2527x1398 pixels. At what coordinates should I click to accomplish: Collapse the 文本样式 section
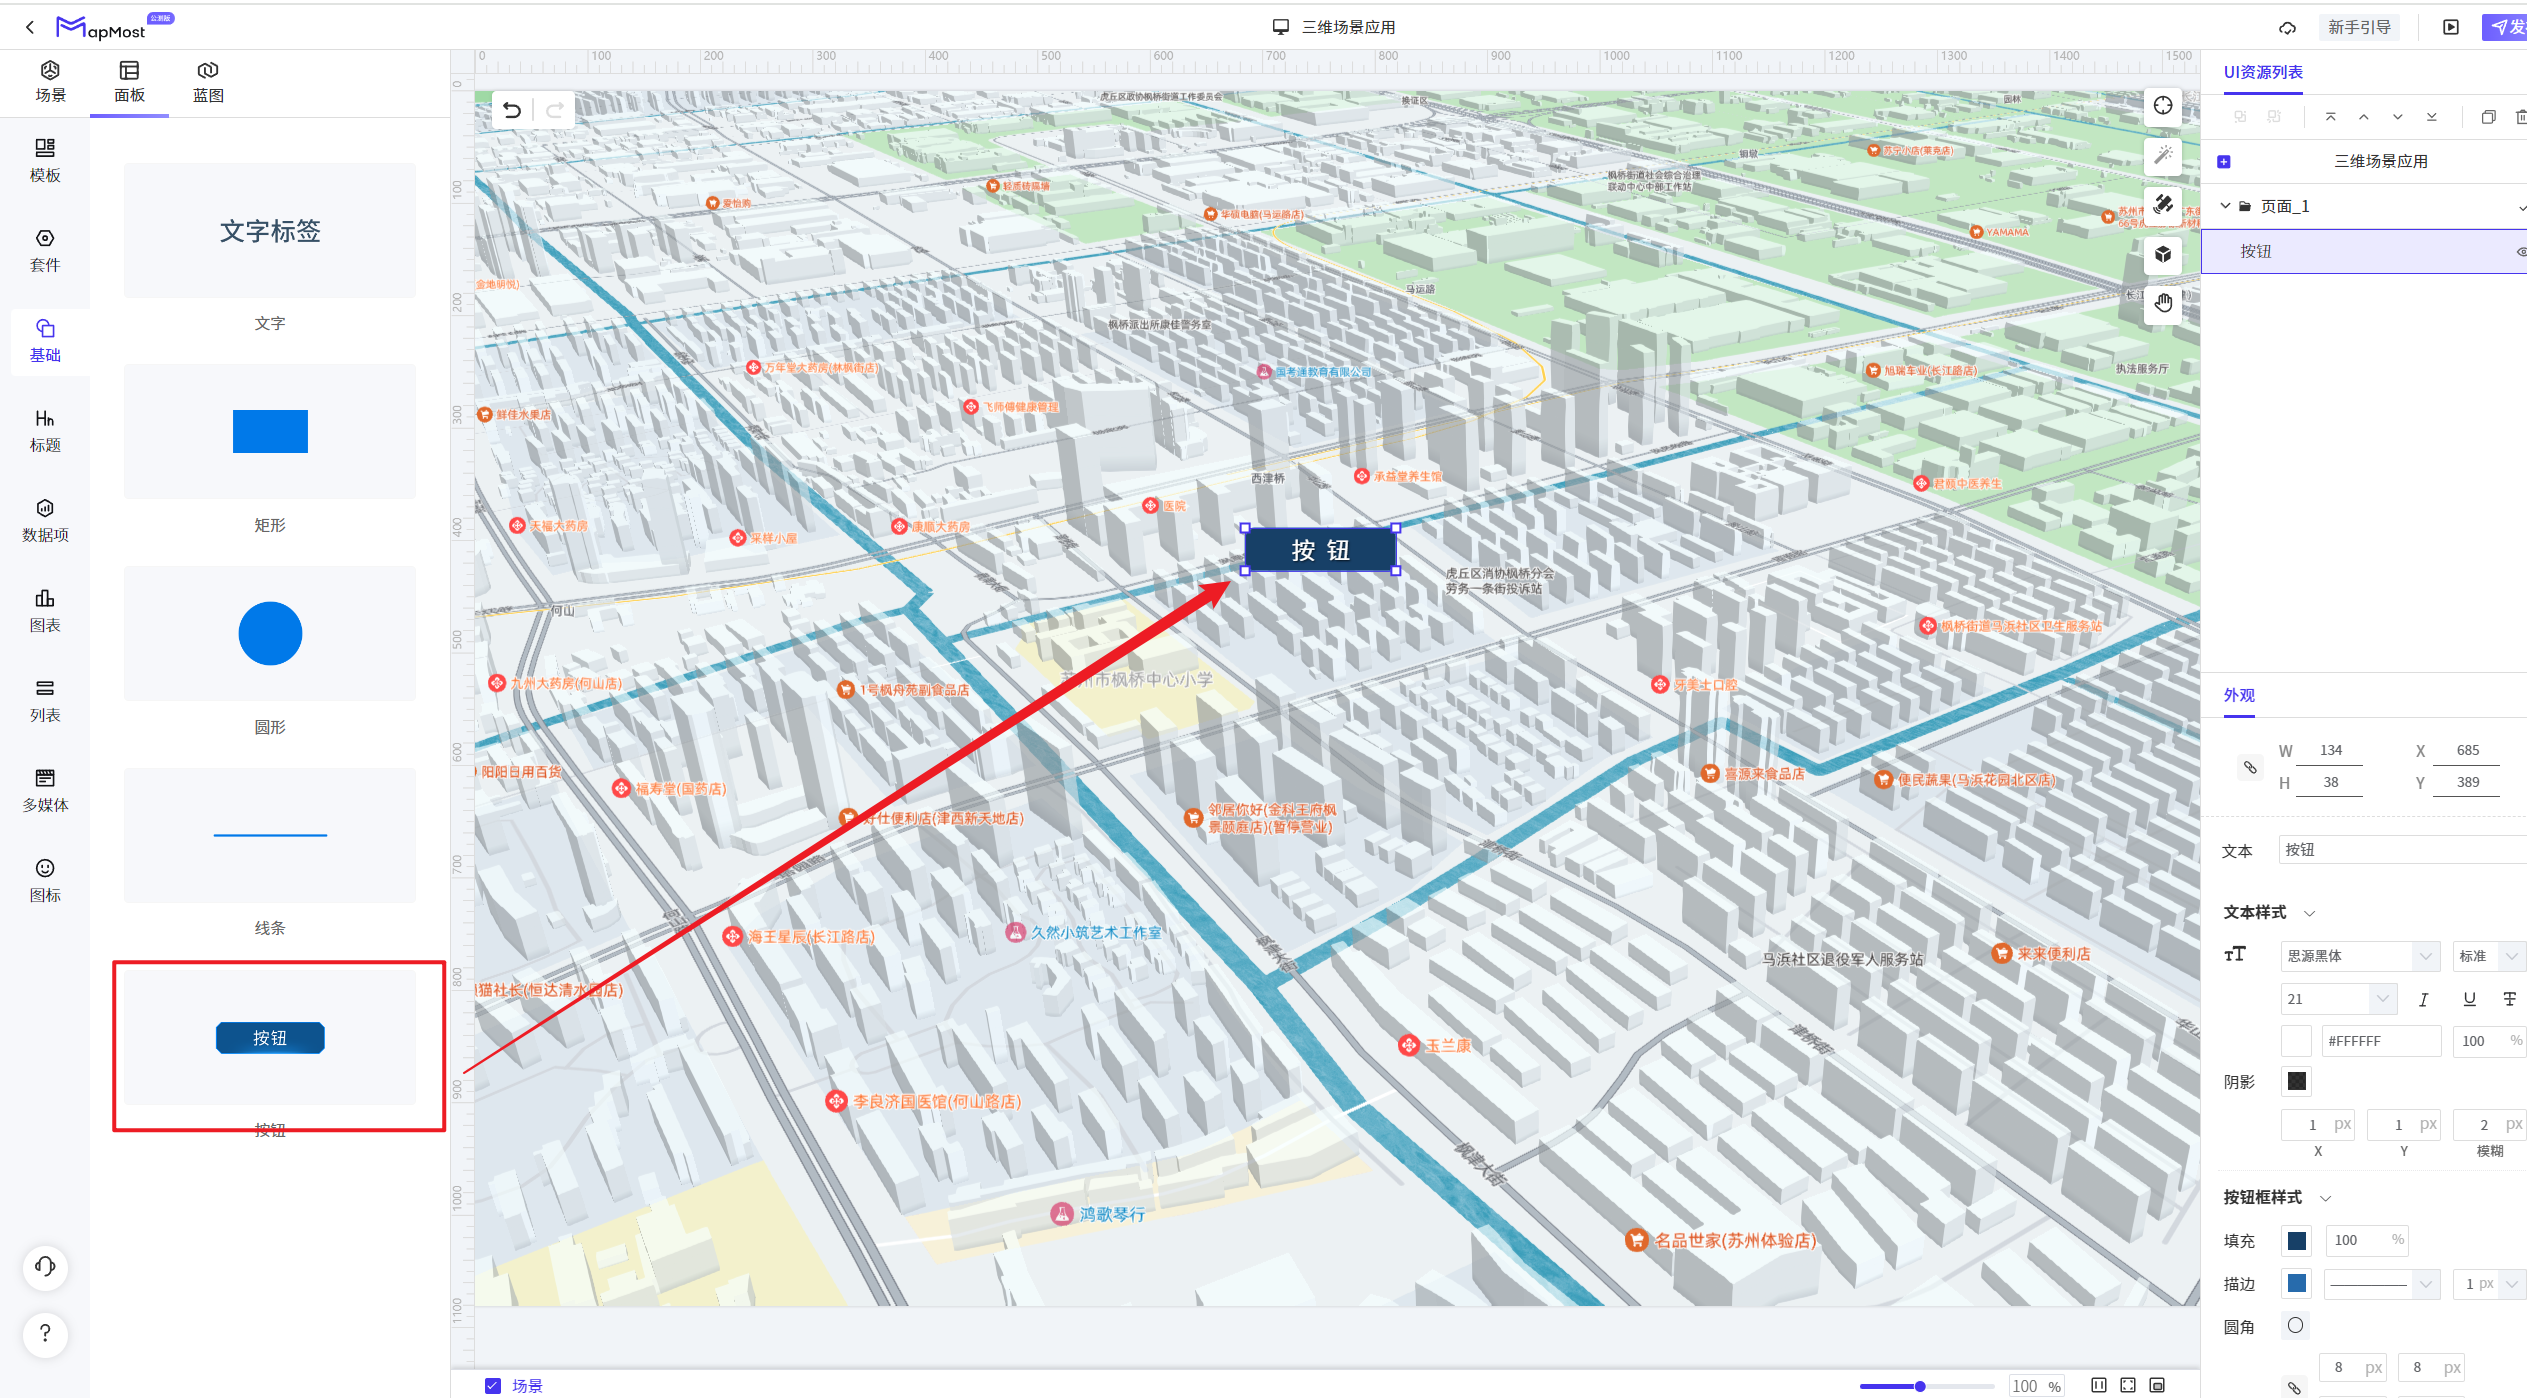point(2310,913)
